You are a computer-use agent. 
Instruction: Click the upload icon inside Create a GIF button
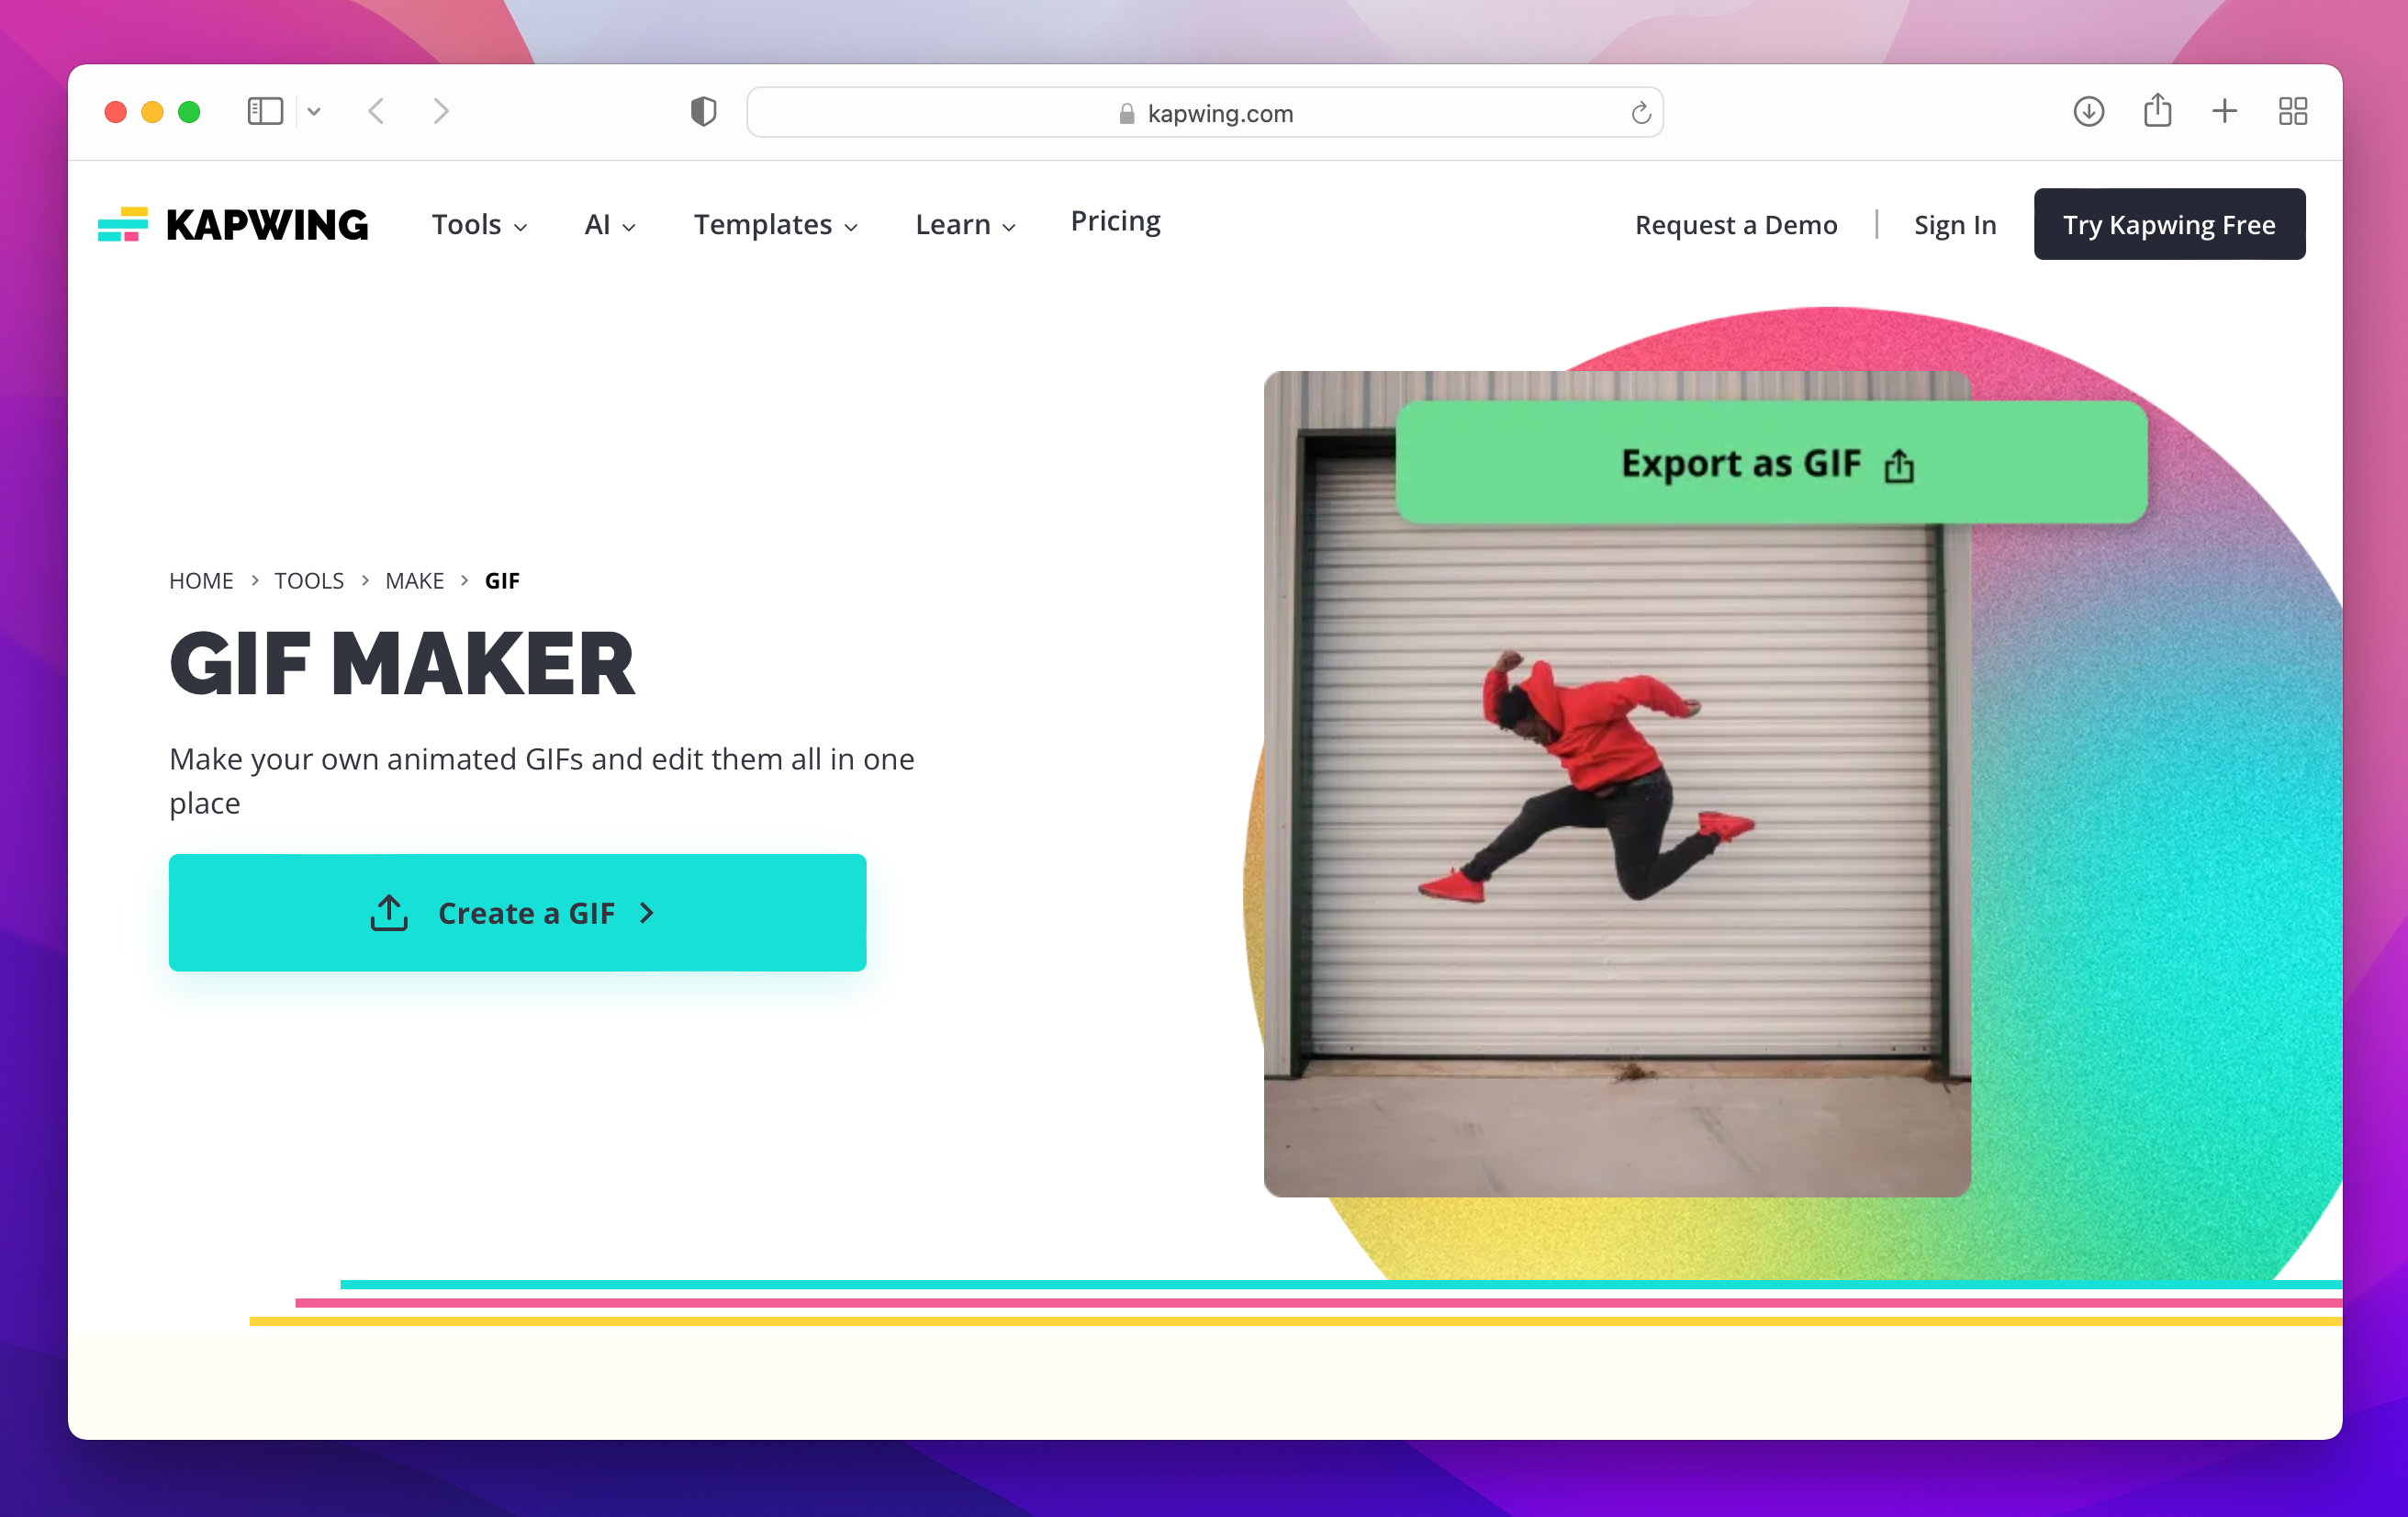pos(390,912)
